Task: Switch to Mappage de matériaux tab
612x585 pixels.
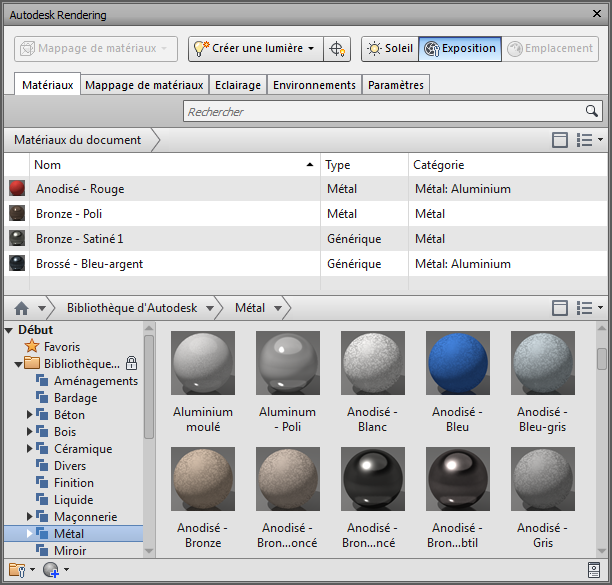Action: (144, 85)
